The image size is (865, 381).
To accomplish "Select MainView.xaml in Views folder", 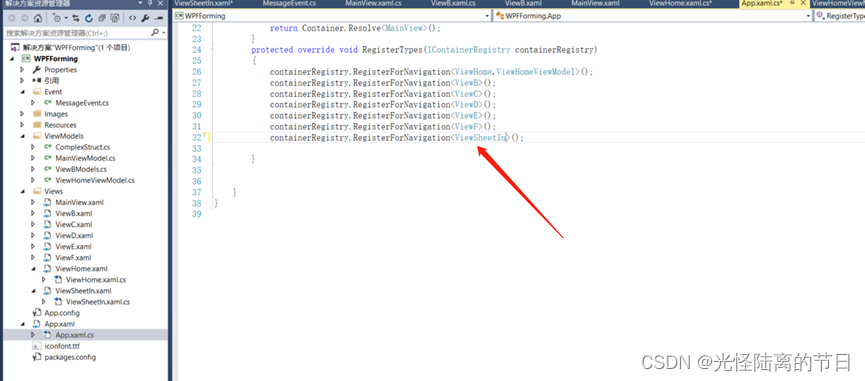I will point(79,202).
